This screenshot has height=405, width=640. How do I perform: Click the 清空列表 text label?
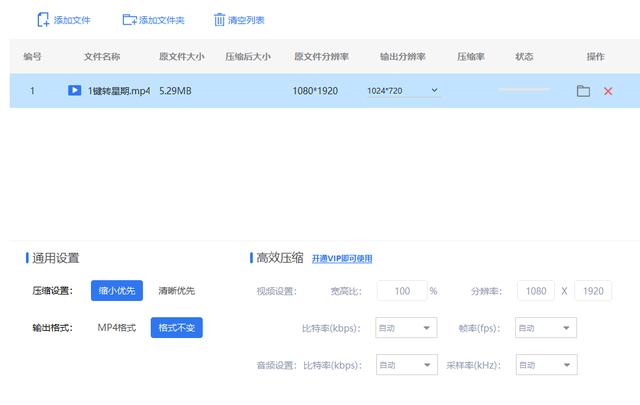[246, 20]
